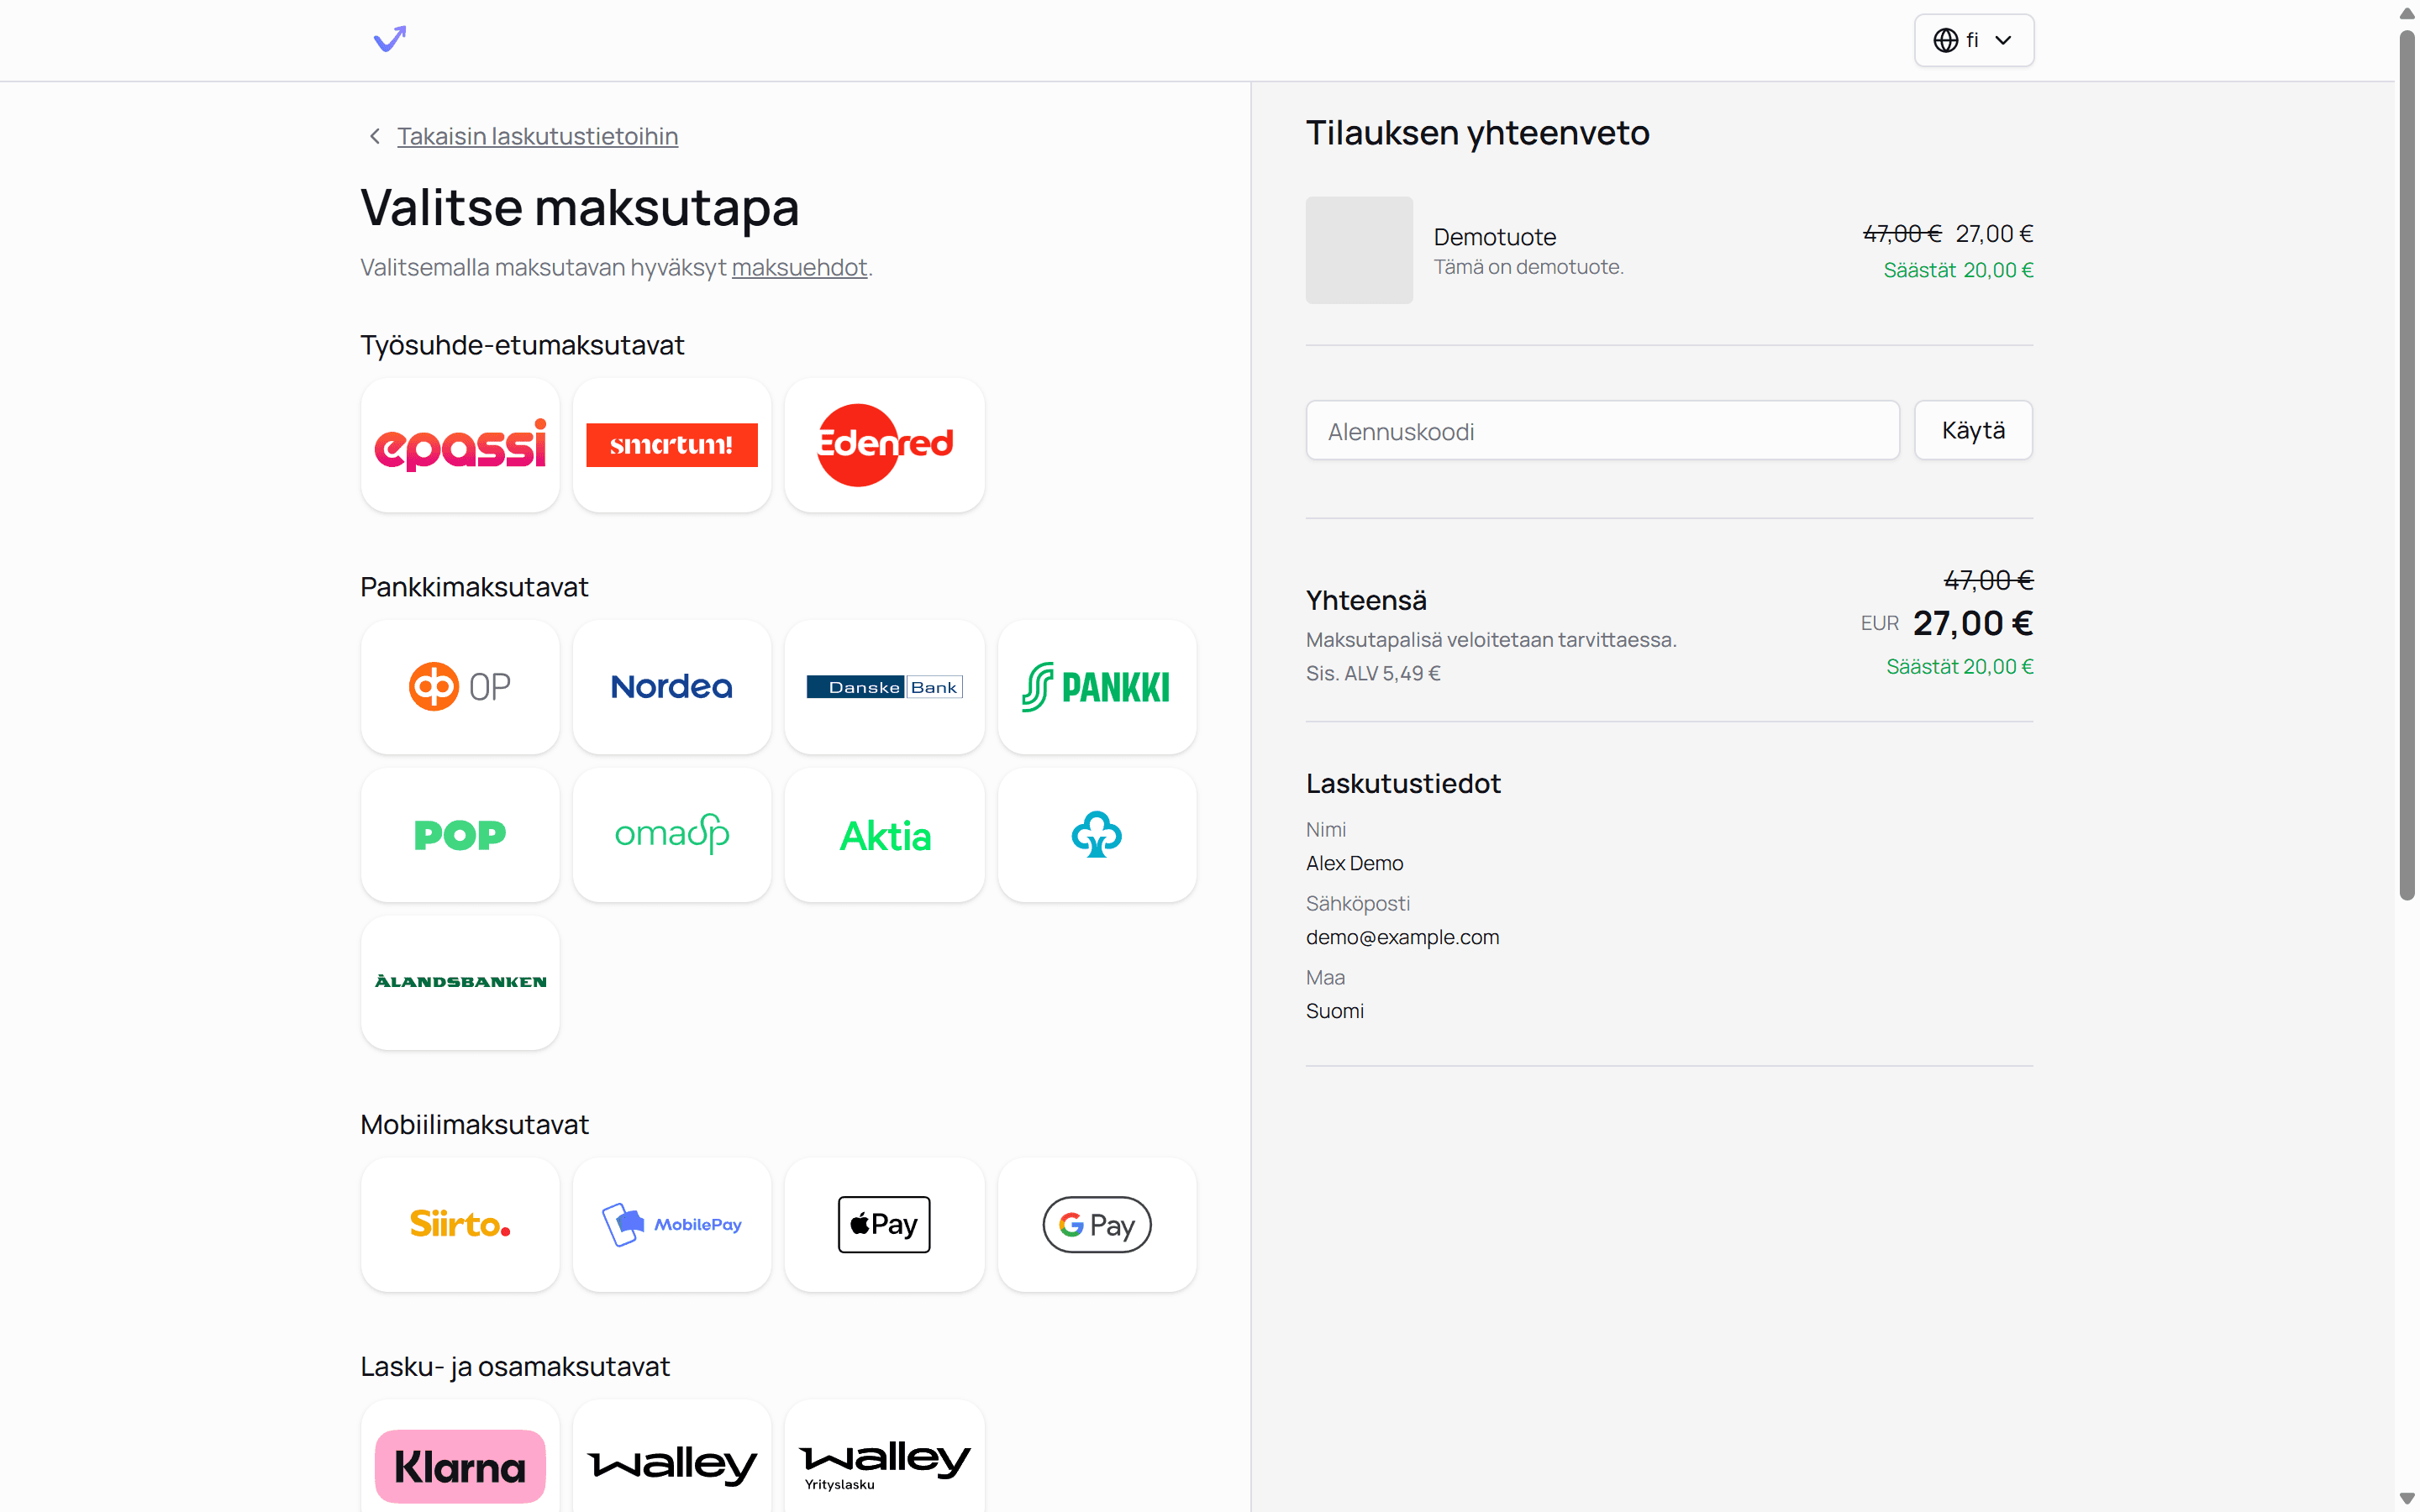The height and width of the screenshot is (1512, 2420).
Task: Select Ålandsbanken payment tile
Action: point(460,982)
